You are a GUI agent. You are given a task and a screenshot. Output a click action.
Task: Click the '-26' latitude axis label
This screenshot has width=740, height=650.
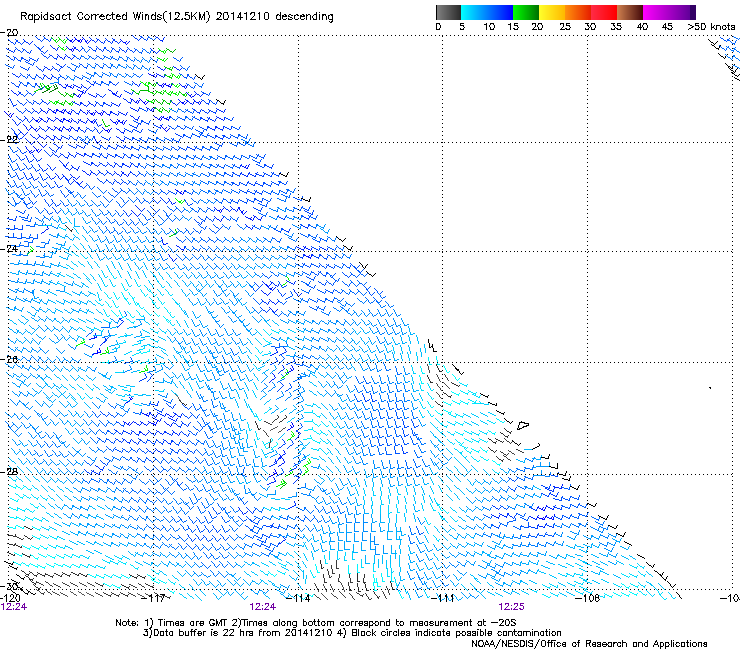pyautogui.click(x=9, y=360)
